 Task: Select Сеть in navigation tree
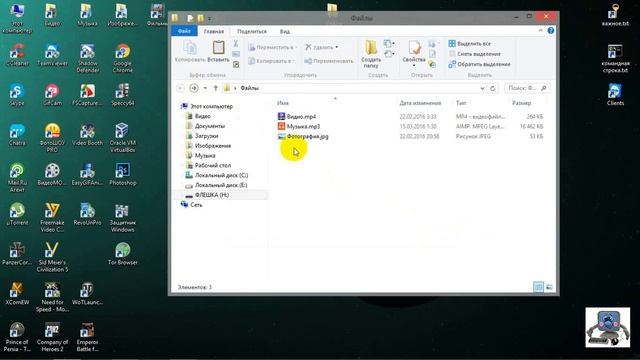click(x=196, y=204)
